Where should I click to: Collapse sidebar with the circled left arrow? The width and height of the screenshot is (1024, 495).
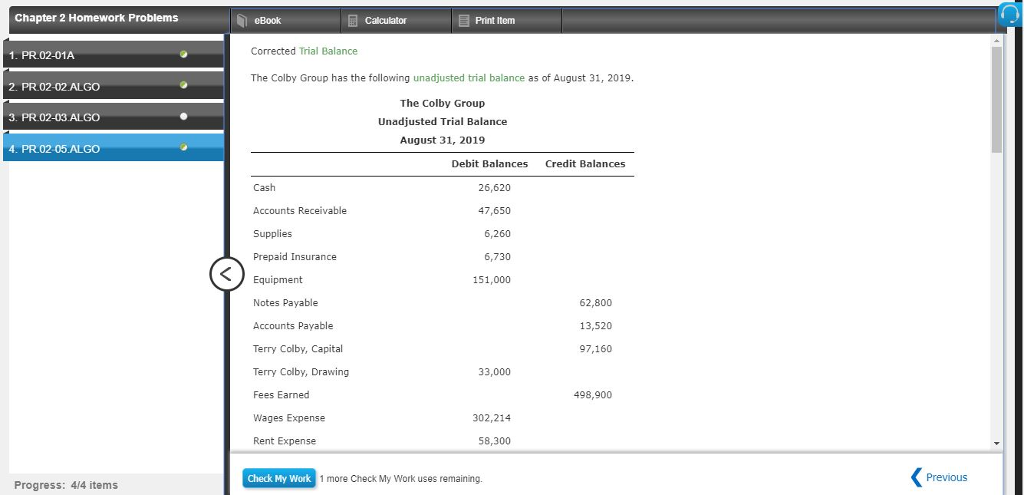tap(227, 274)
